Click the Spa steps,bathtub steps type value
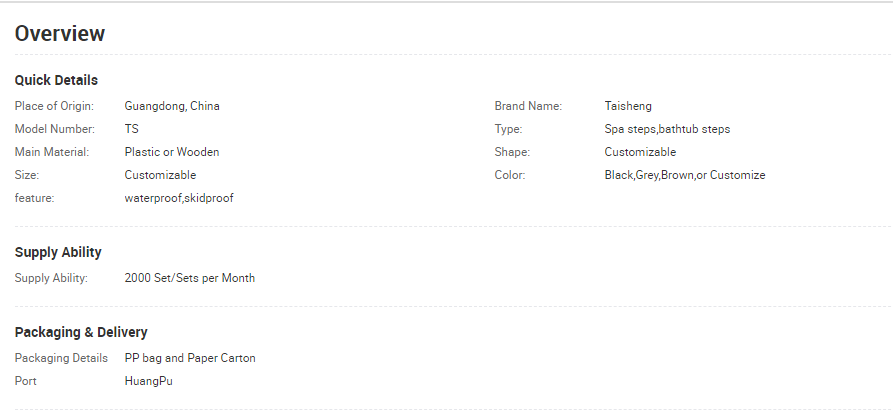This screenshot has width=893, height=414. click(x=667, y=129)
